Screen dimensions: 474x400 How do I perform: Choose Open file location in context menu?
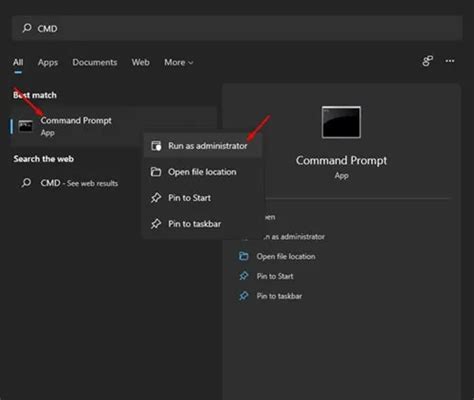[203, 172]
